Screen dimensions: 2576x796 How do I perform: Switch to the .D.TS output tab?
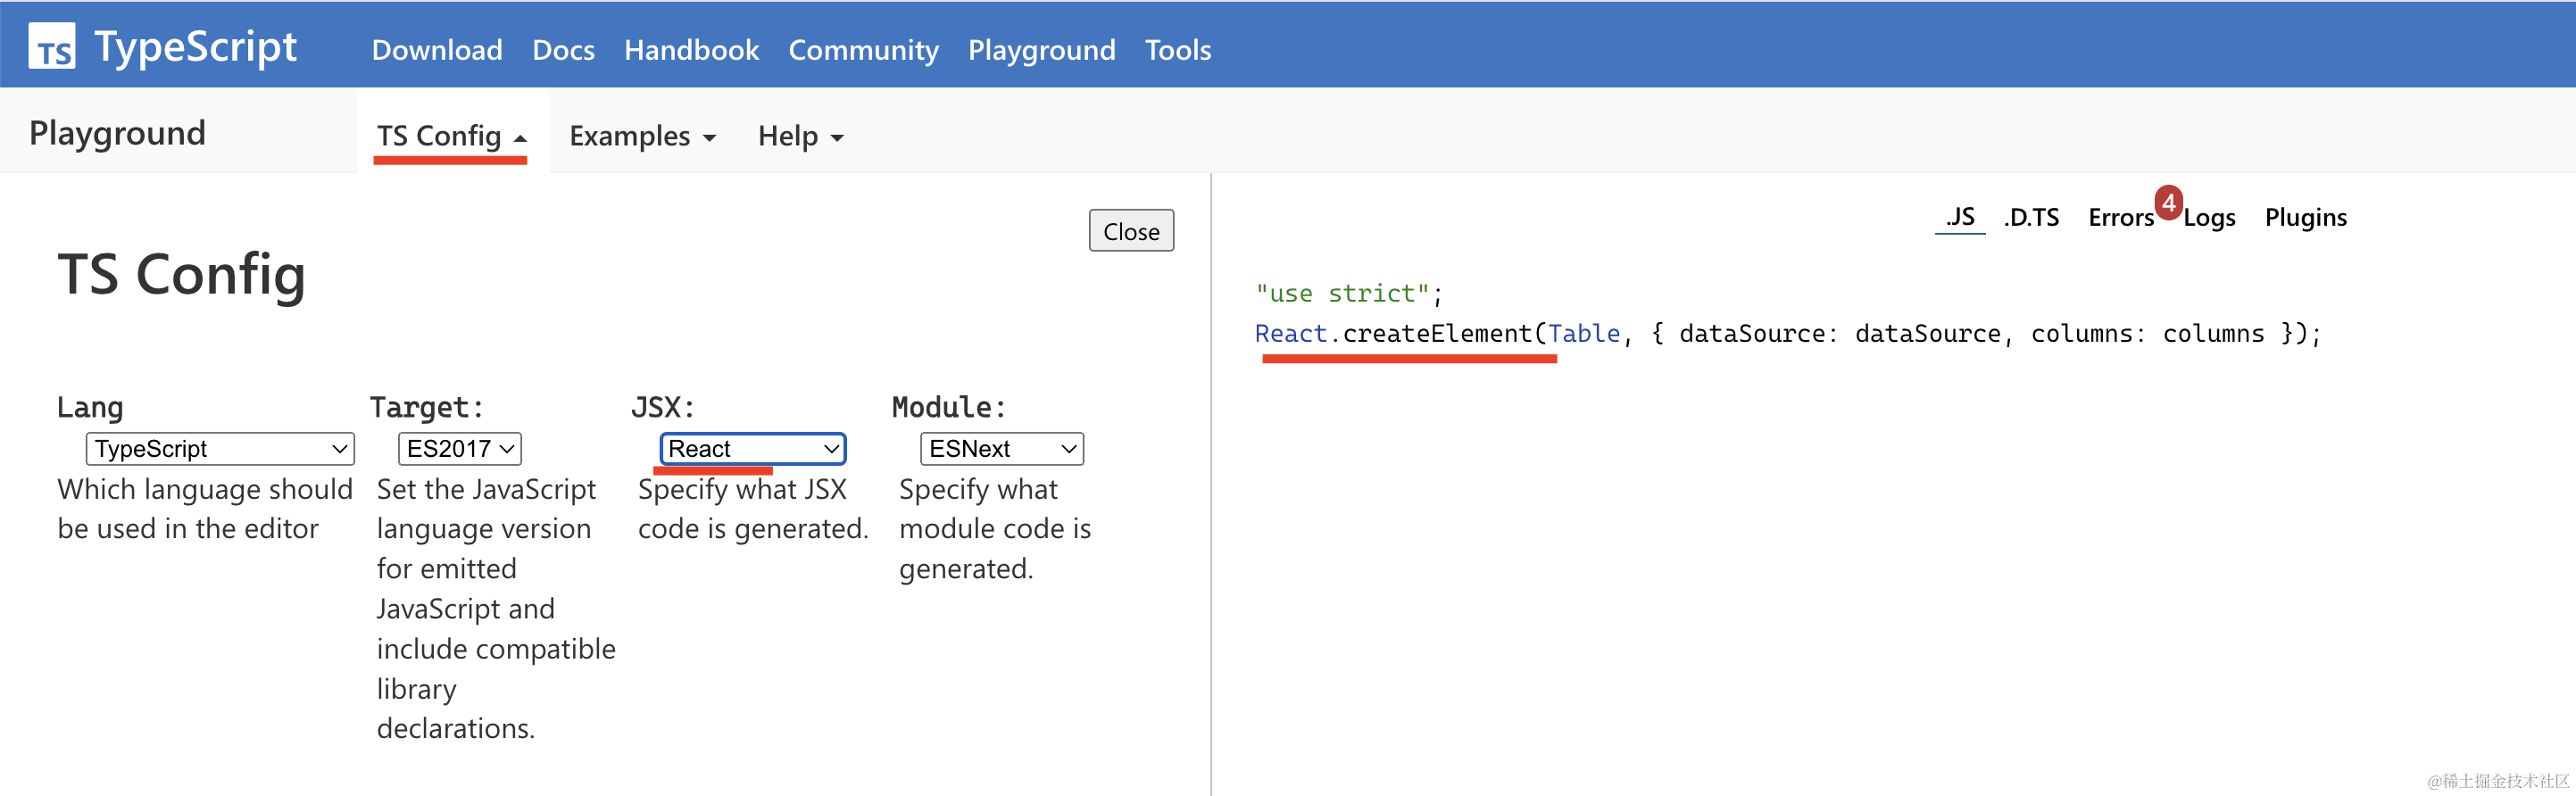(x=2031, y=217)
